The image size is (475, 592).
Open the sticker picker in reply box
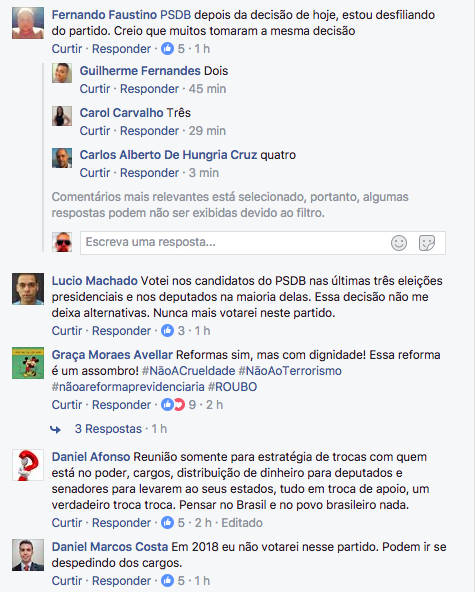427,243
